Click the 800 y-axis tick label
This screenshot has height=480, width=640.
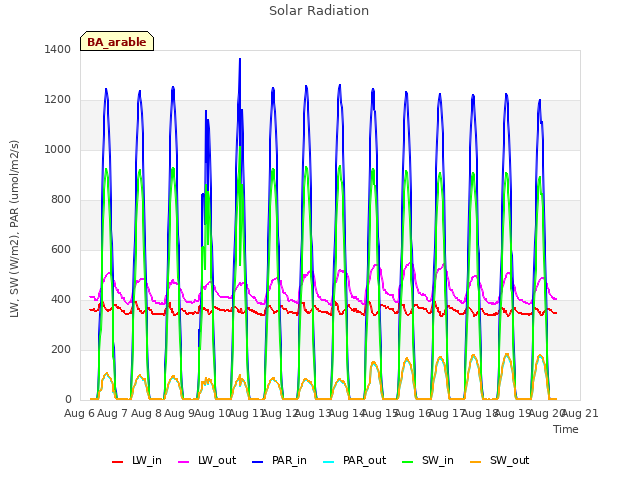tap(61, 200)
